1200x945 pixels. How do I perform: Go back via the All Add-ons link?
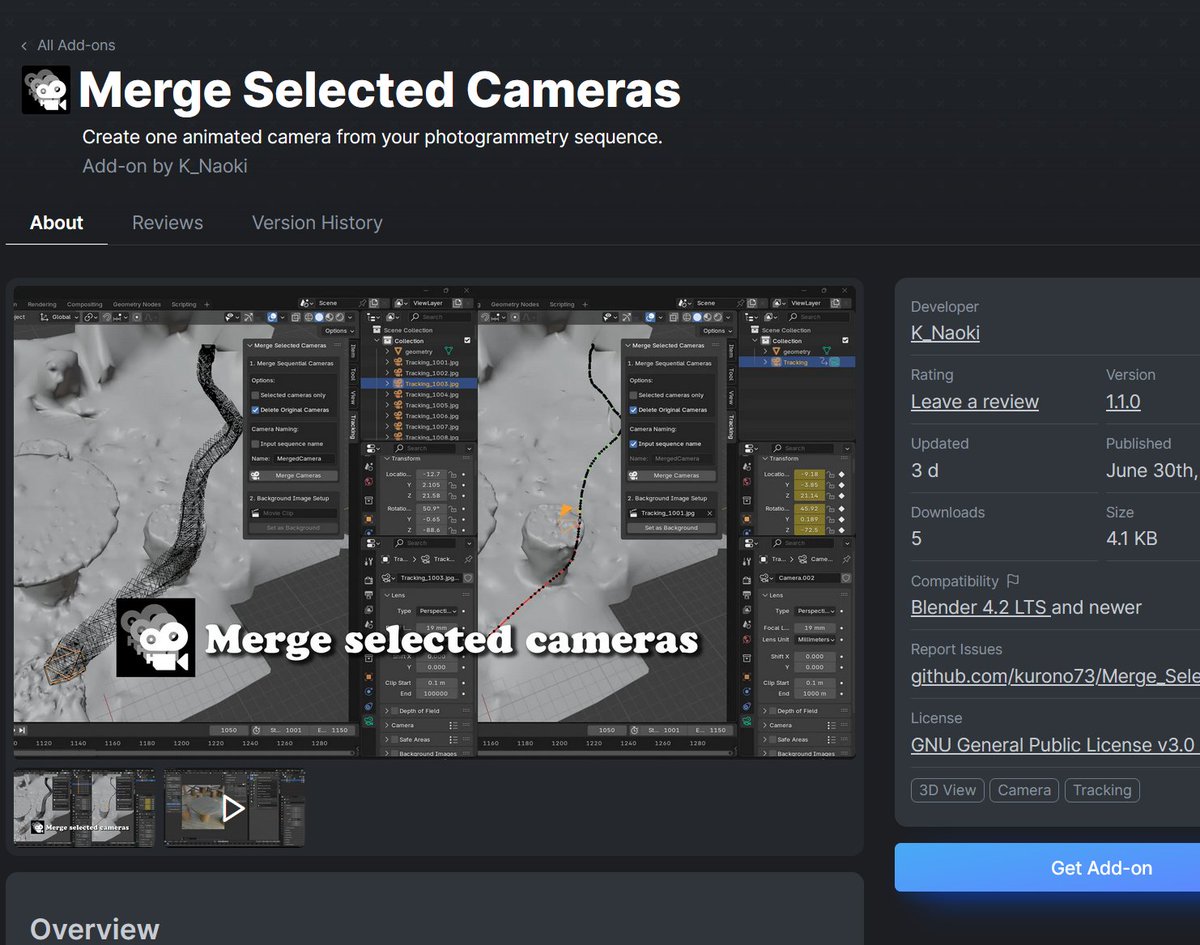pos(76,45)
